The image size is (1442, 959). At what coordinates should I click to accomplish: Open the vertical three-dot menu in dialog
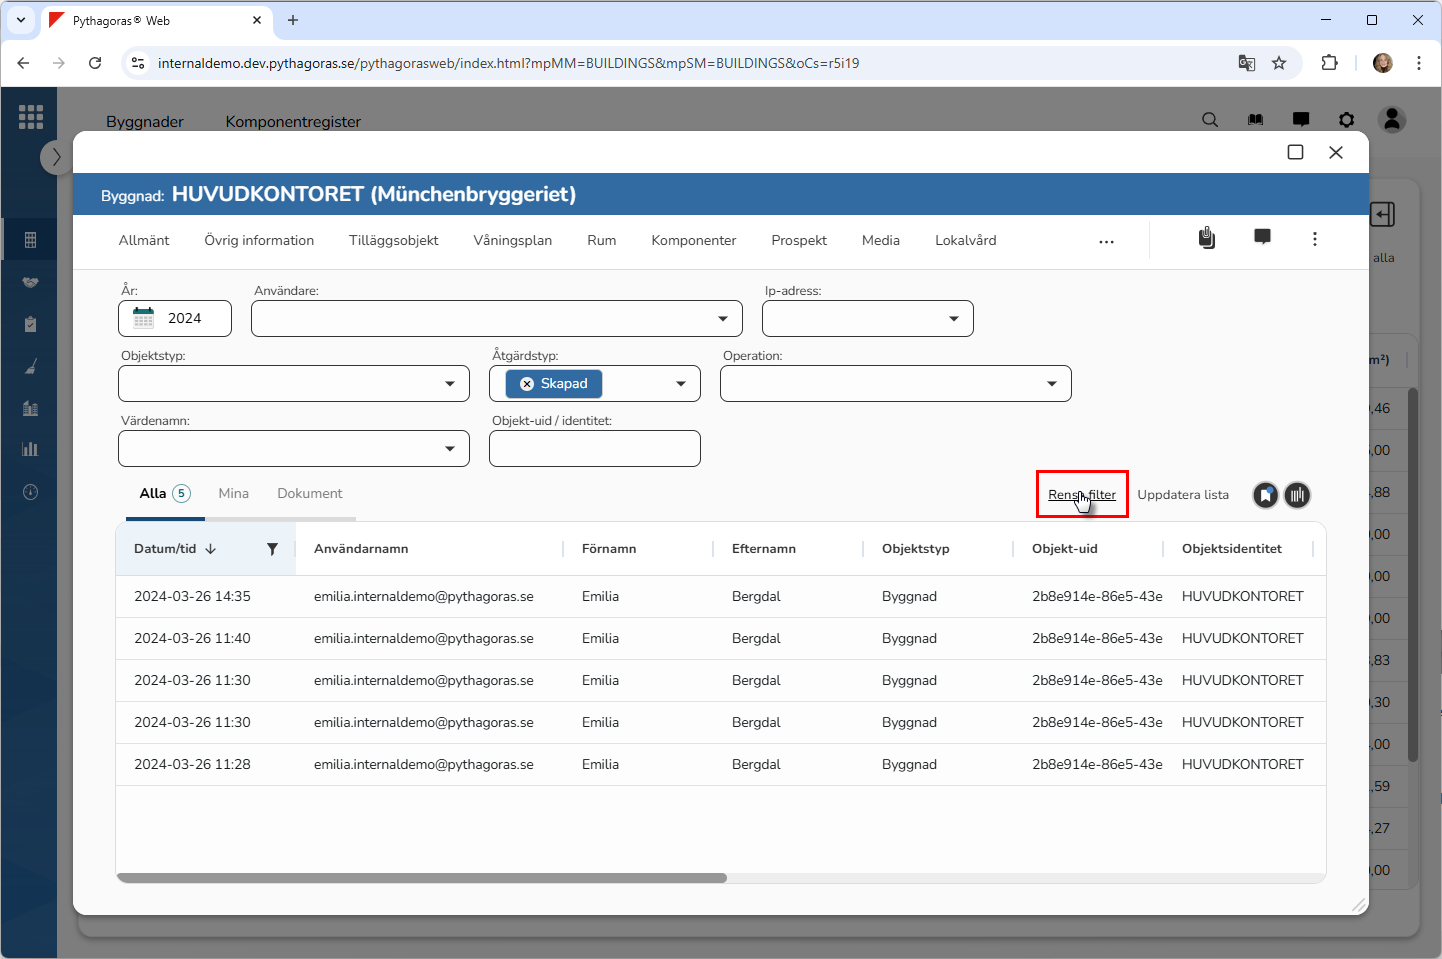click(x=1314, y=239)
